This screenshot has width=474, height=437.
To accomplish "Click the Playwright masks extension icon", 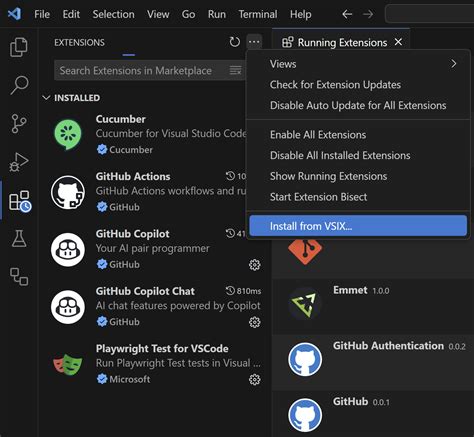I will point(68,364).
